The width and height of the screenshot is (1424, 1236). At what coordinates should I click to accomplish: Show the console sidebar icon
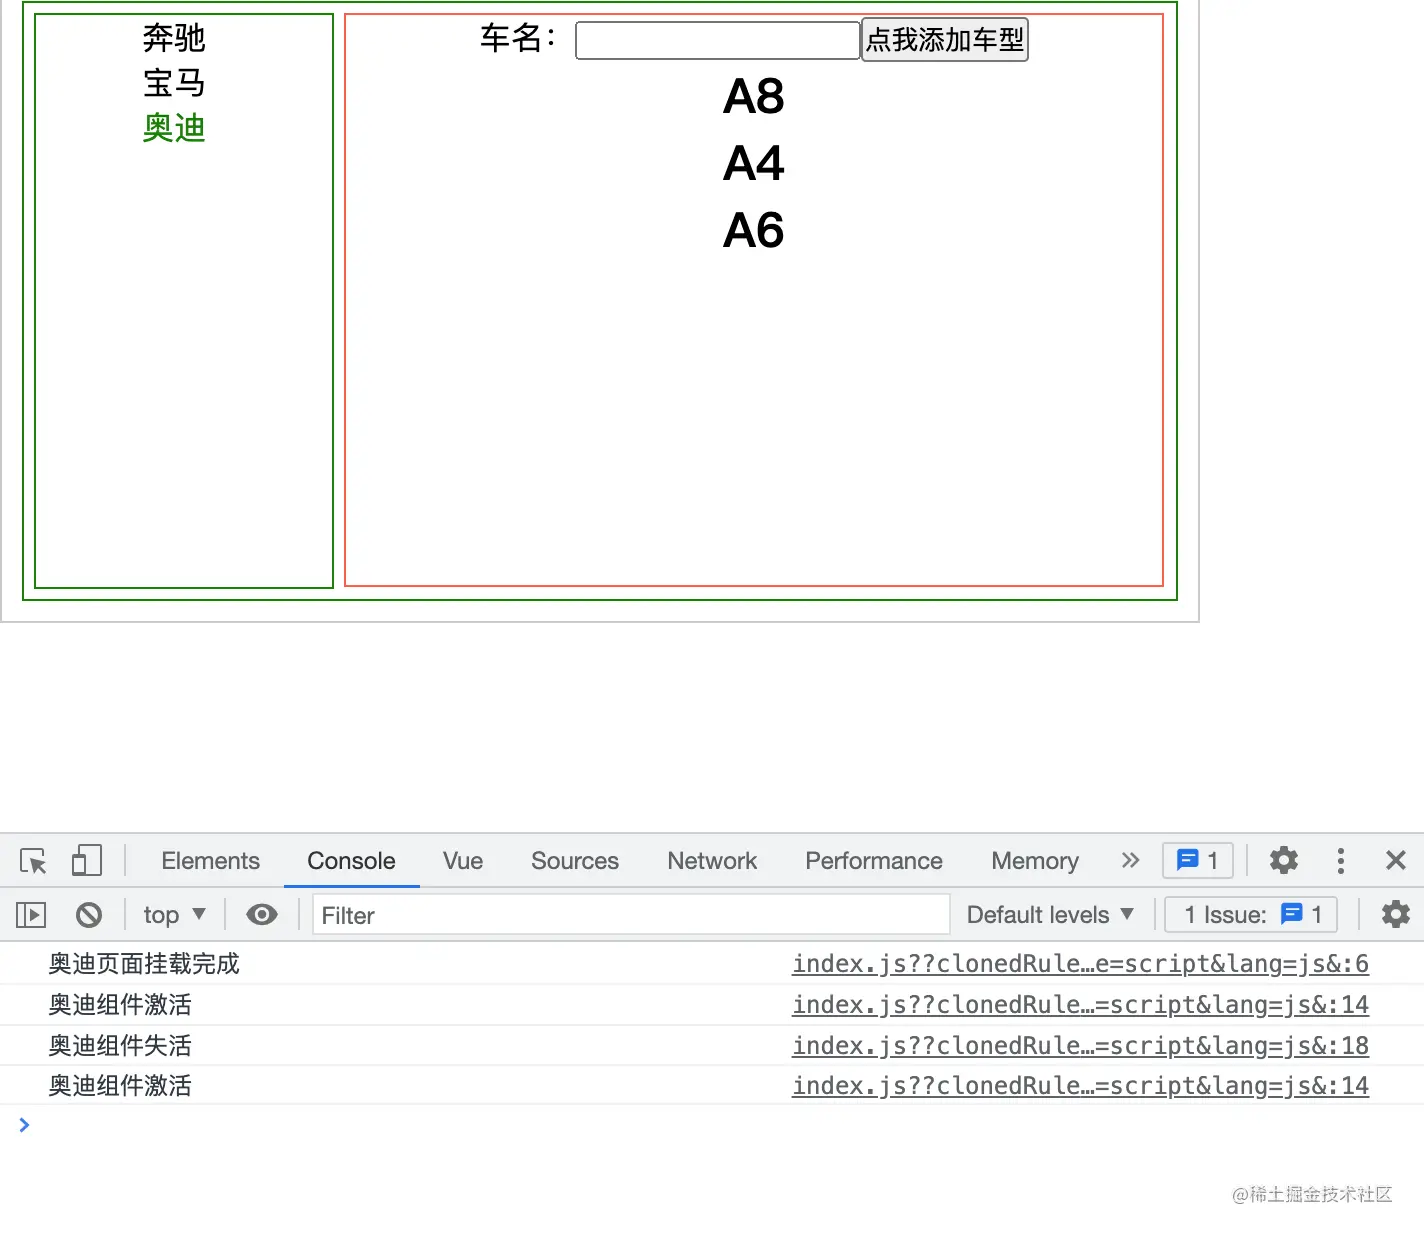(x=31, y=914)
